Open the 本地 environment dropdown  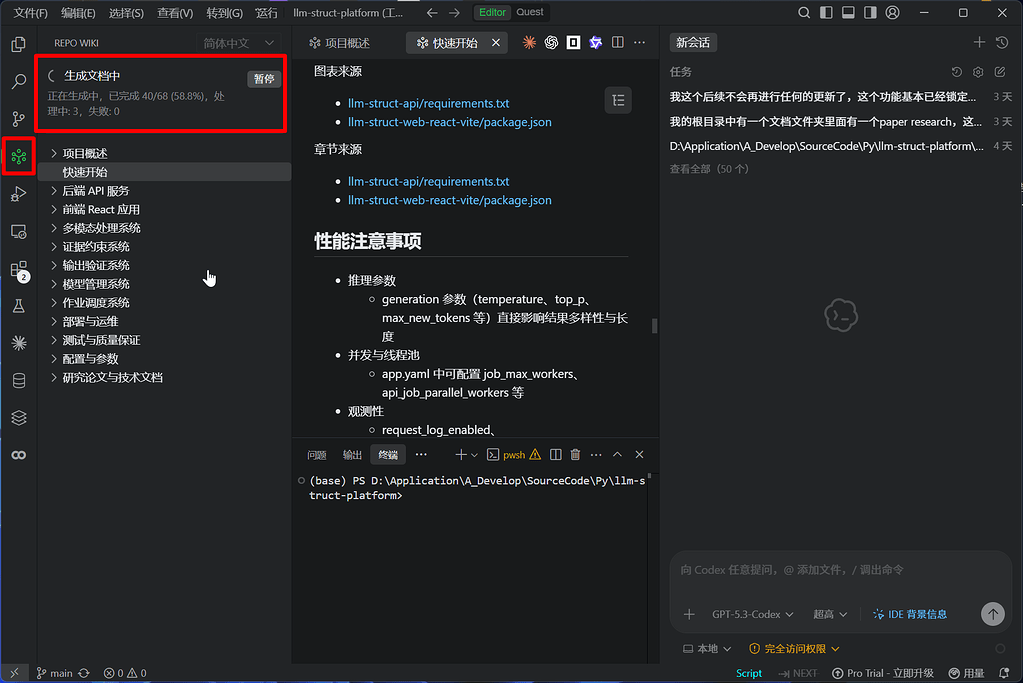tap(707, 648)
